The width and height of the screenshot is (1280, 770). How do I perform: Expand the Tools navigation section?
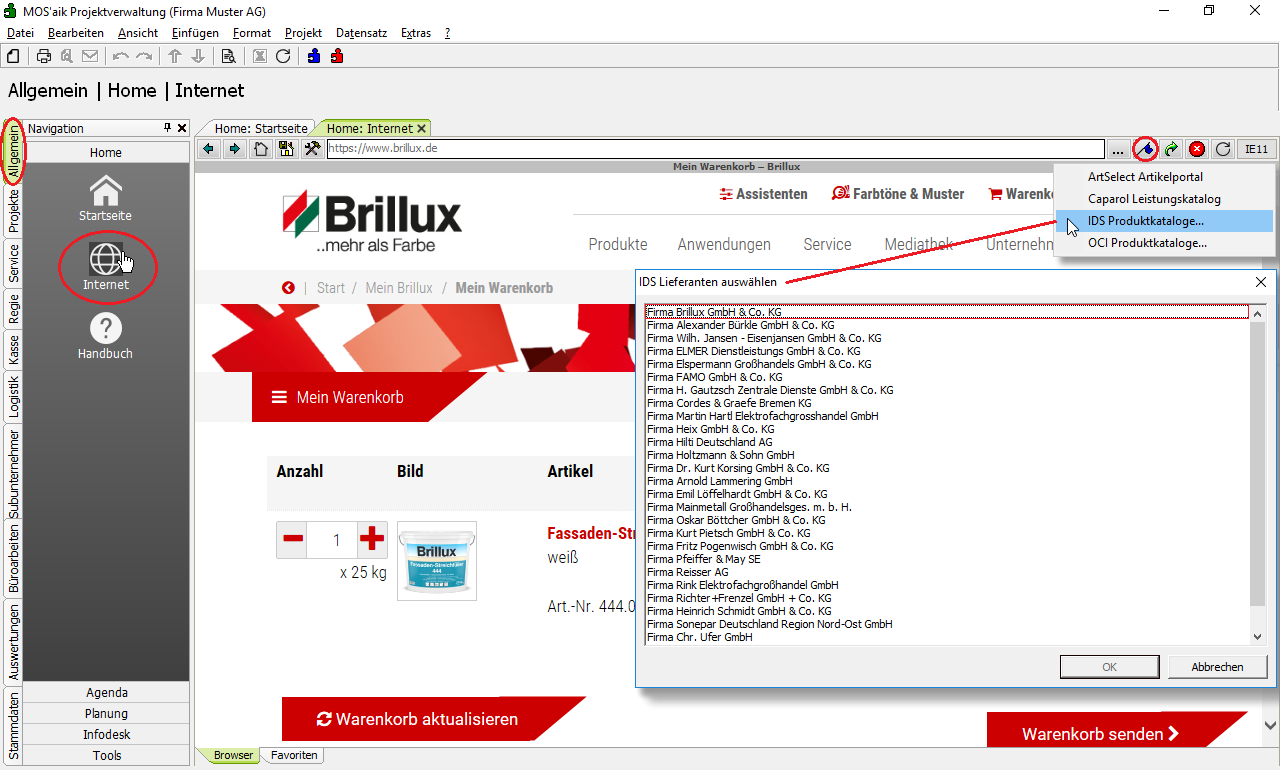[106, 755]
